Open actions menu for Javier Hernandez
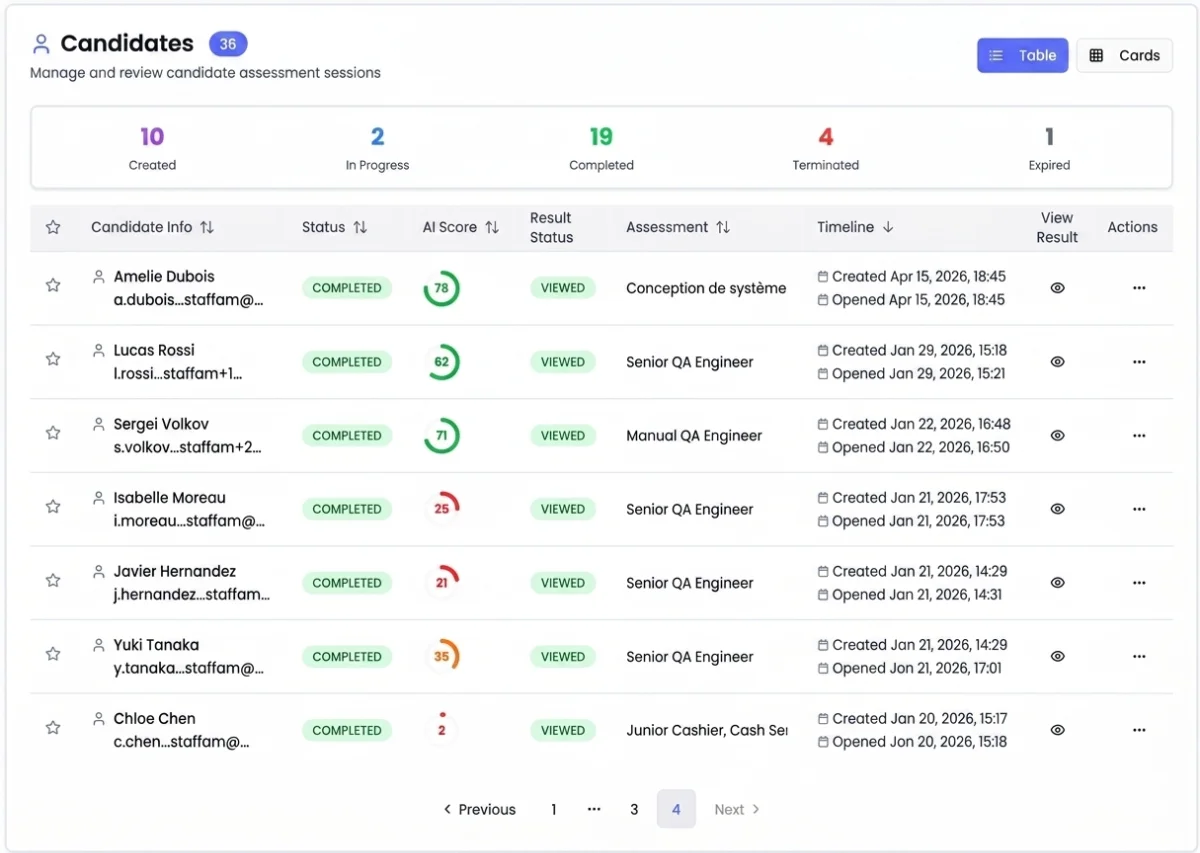 click(1139, 583)
